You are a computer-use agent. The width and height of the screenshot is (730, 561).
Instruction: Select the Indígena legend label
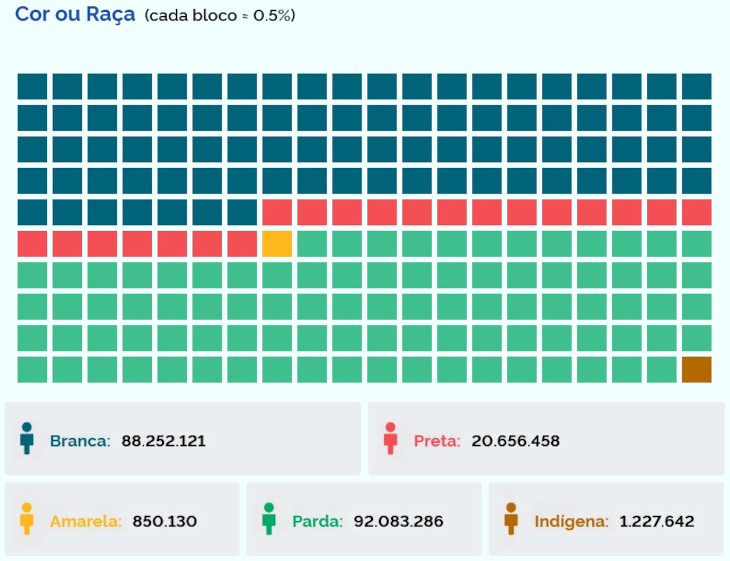(x=571, y=521)
